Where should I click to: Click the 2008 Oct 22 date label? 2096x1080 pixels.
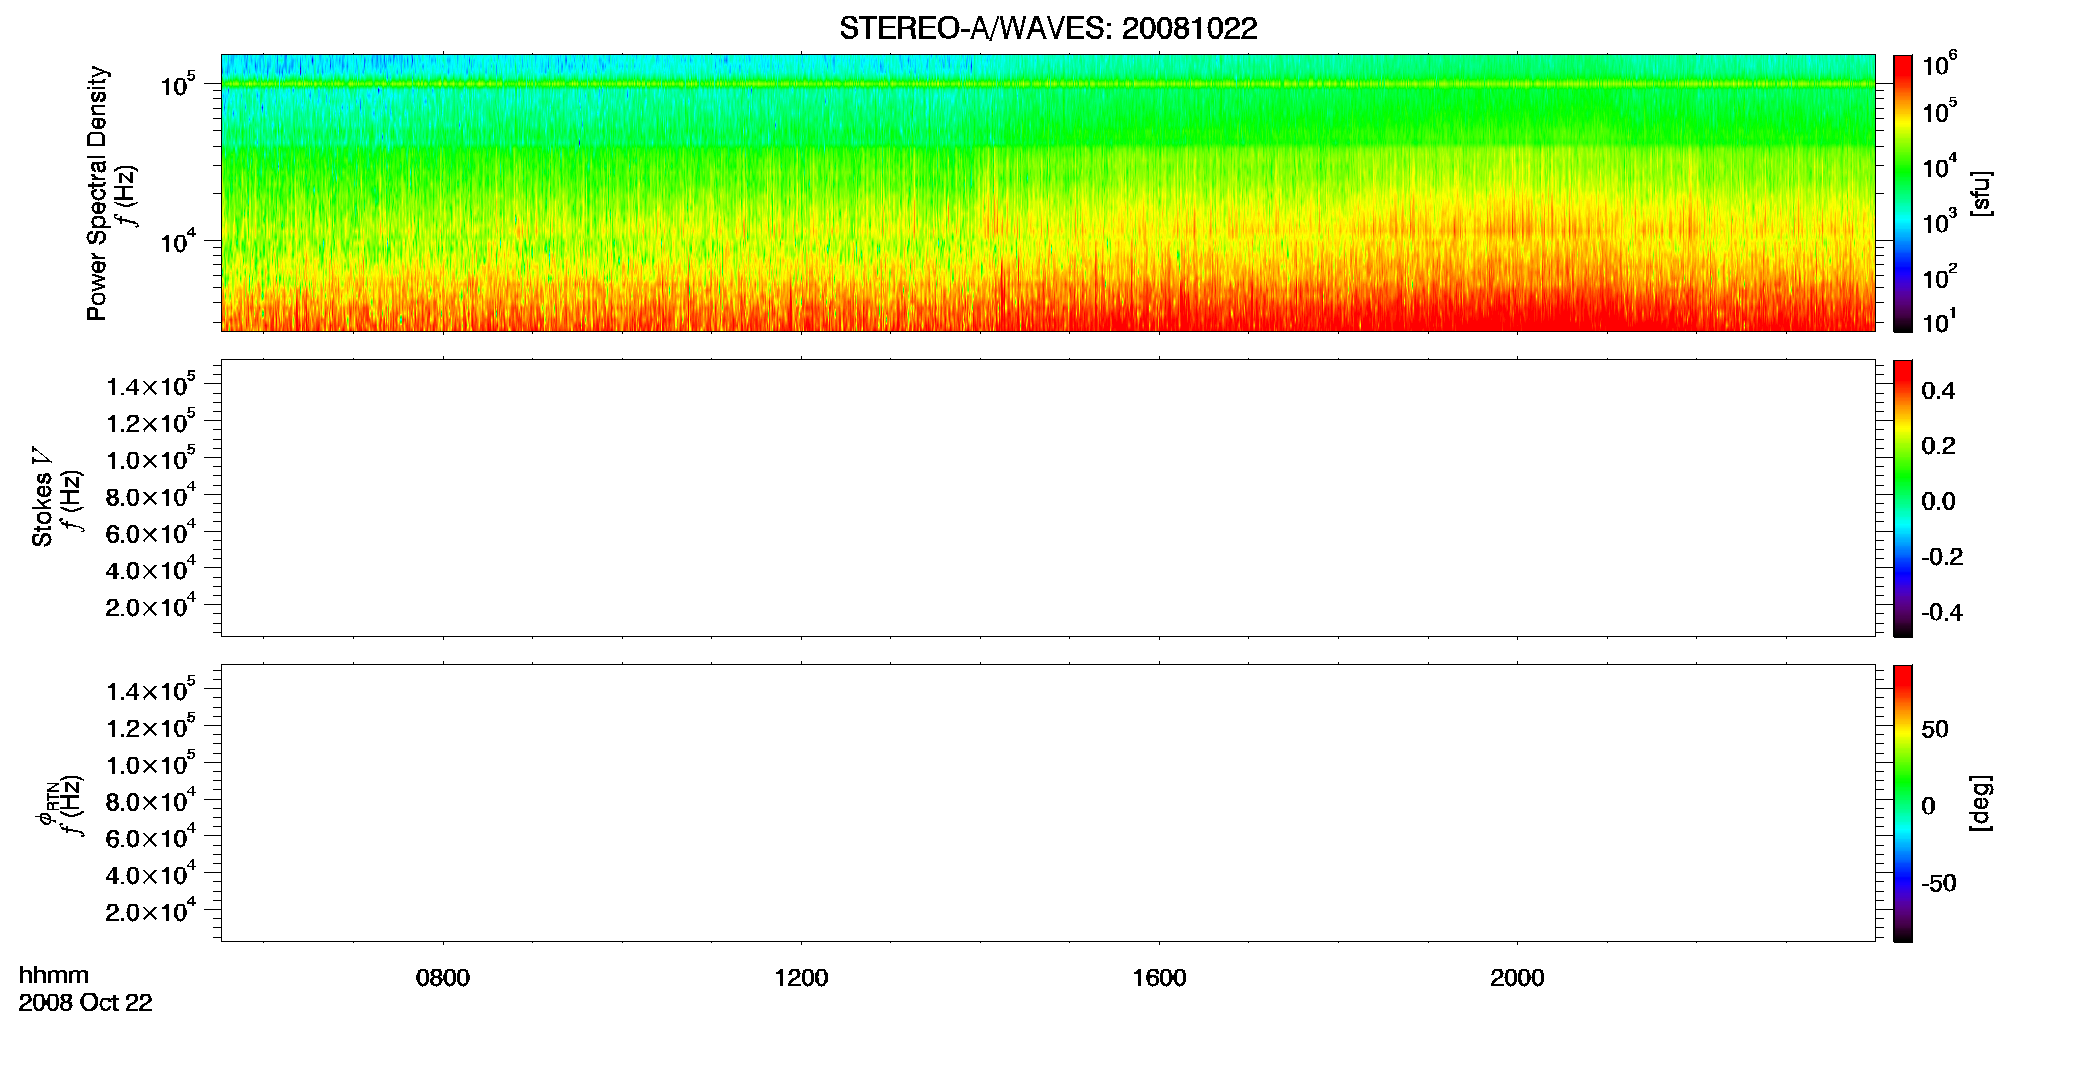[x=85, y=1003]
